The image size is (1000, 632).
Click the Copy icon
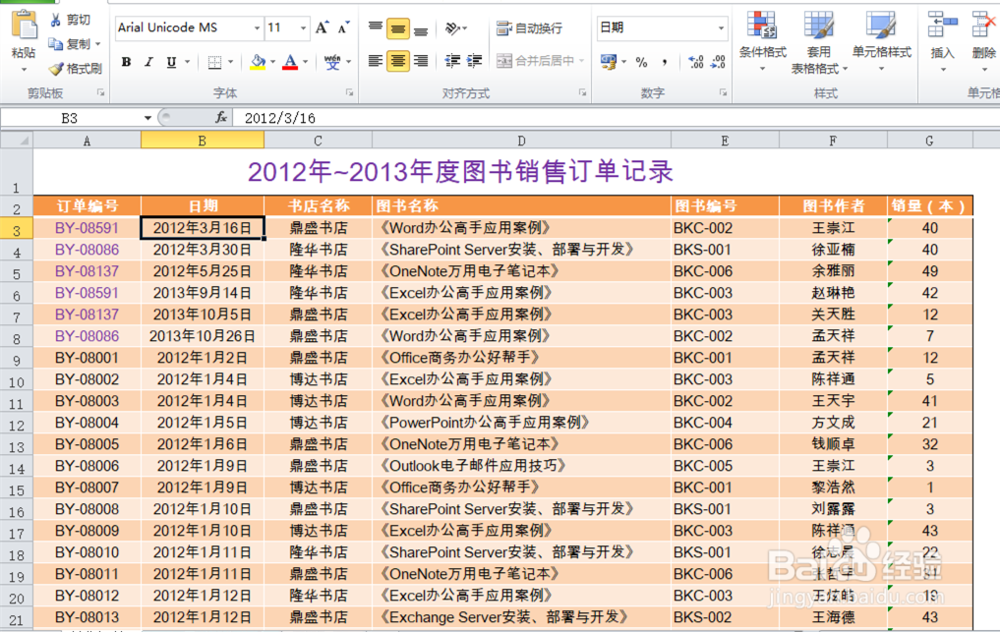[55, 43]
